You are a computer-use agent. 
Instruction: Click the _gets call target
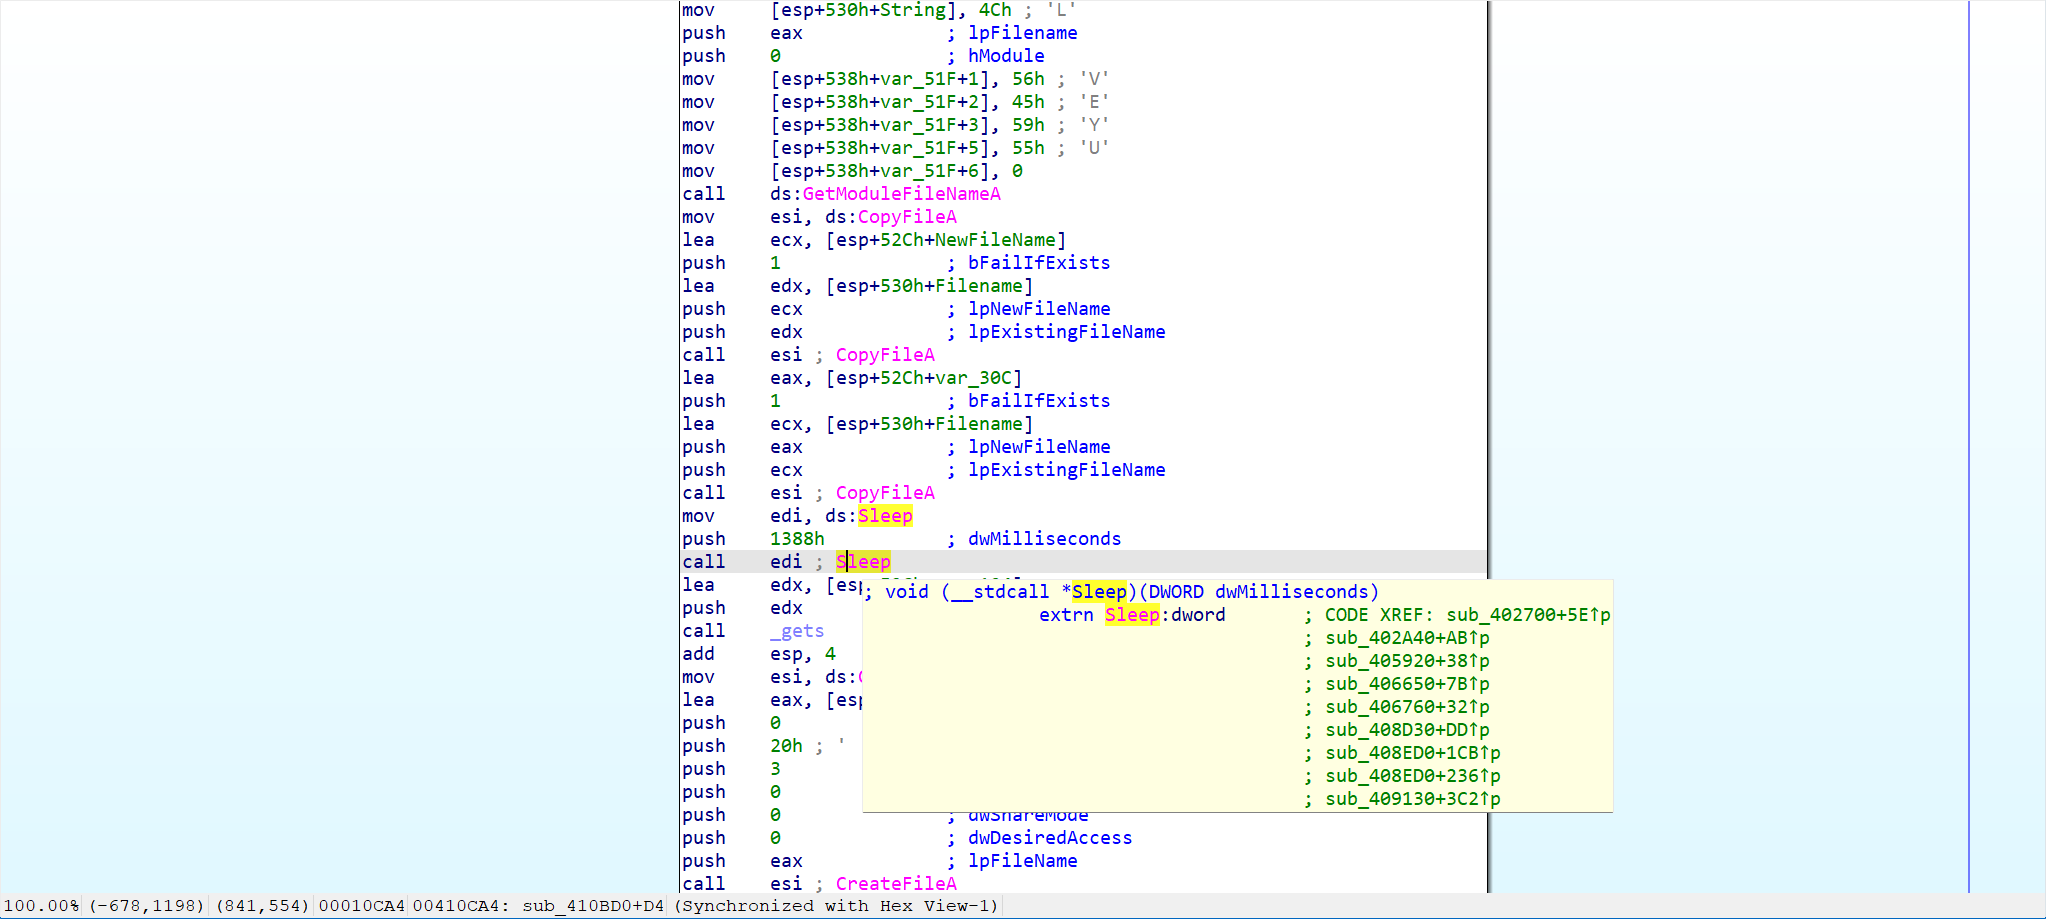pyautogui.click(x=797, y=631)
